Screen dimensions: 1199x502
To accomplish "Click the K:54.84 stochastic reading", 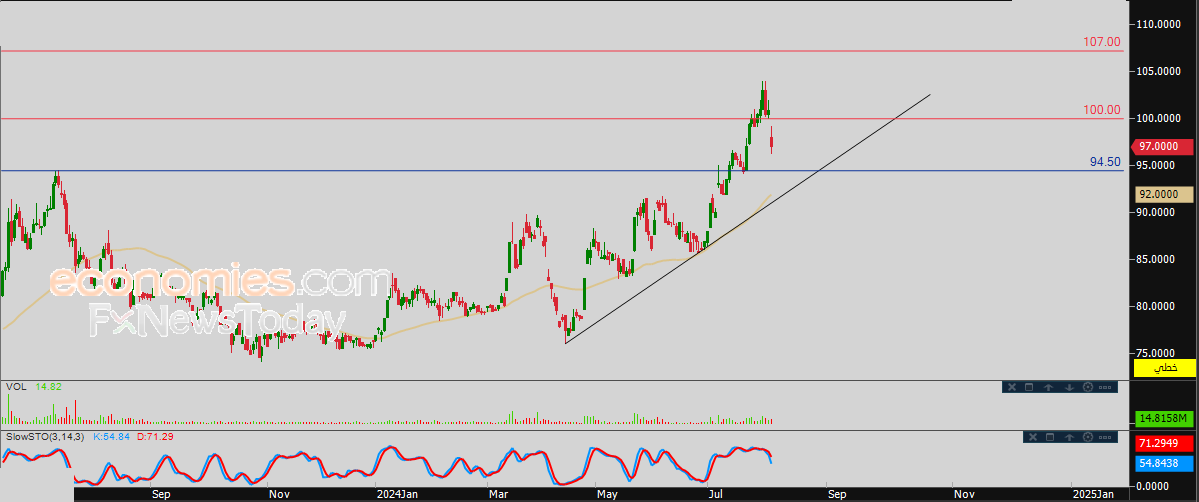I will coord(112,436).
